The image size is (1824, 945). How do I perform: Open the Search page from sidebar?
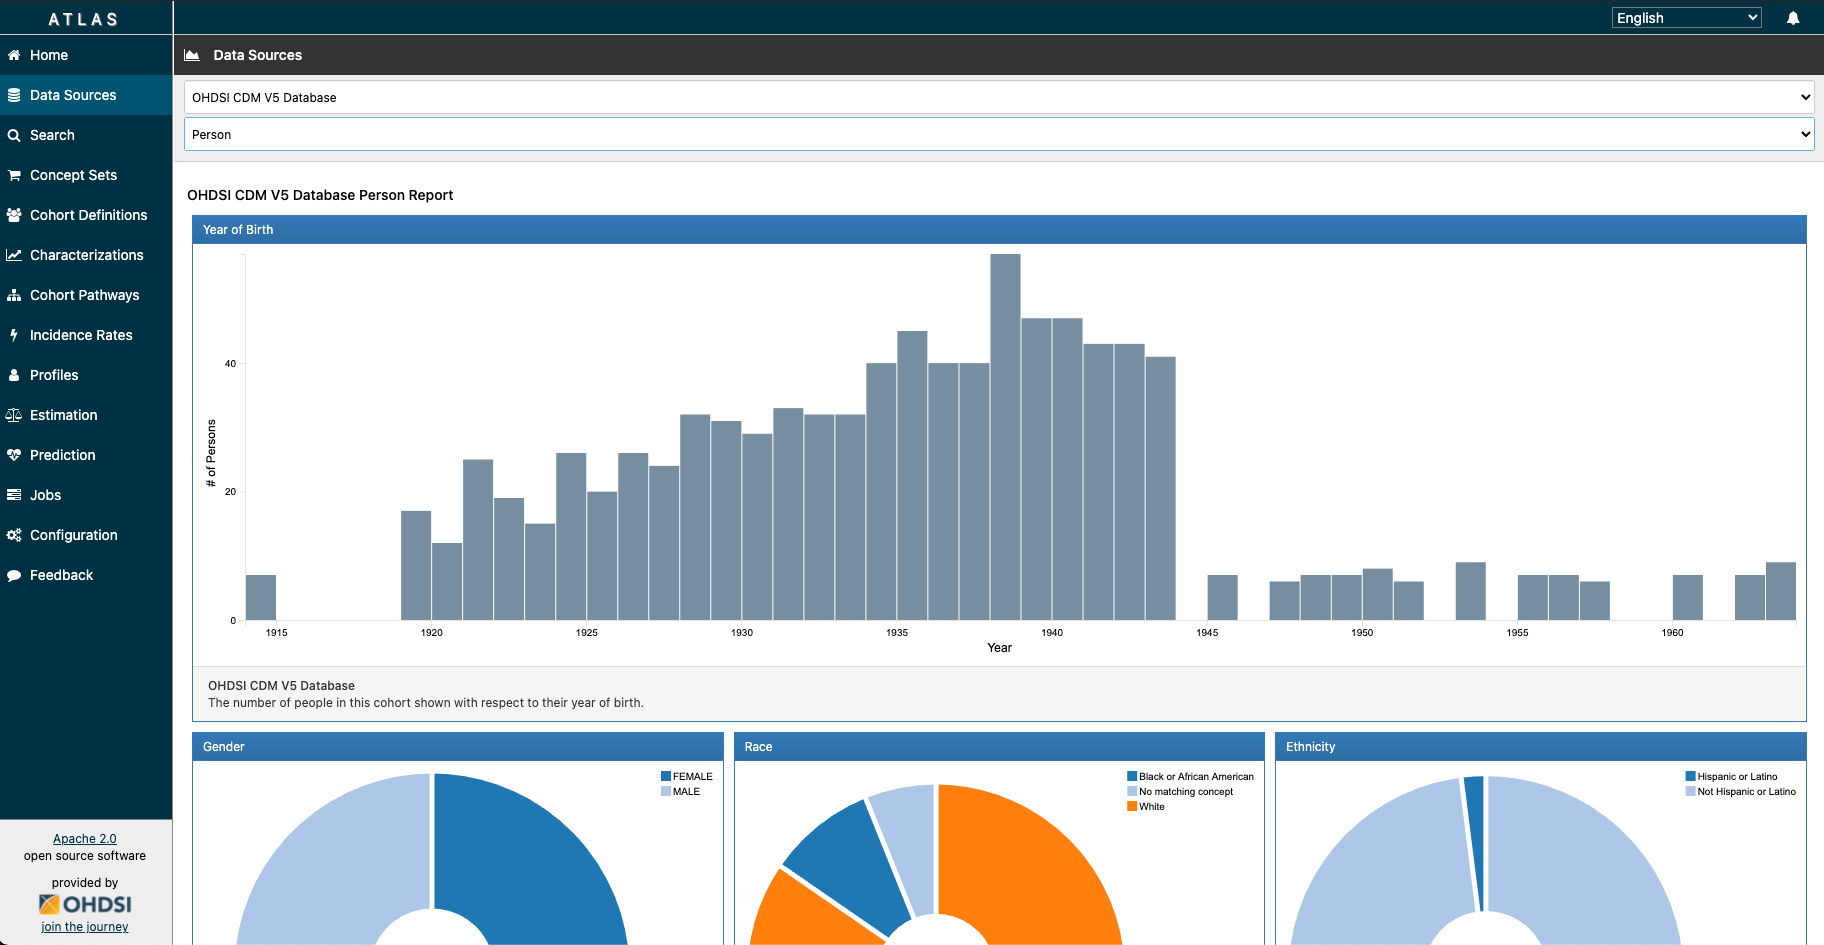pos(86,135)
